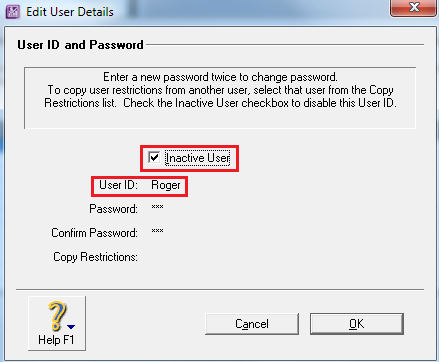Dismiss the dialog with Cancel
The image size is (439, 362).
[252, 324]
